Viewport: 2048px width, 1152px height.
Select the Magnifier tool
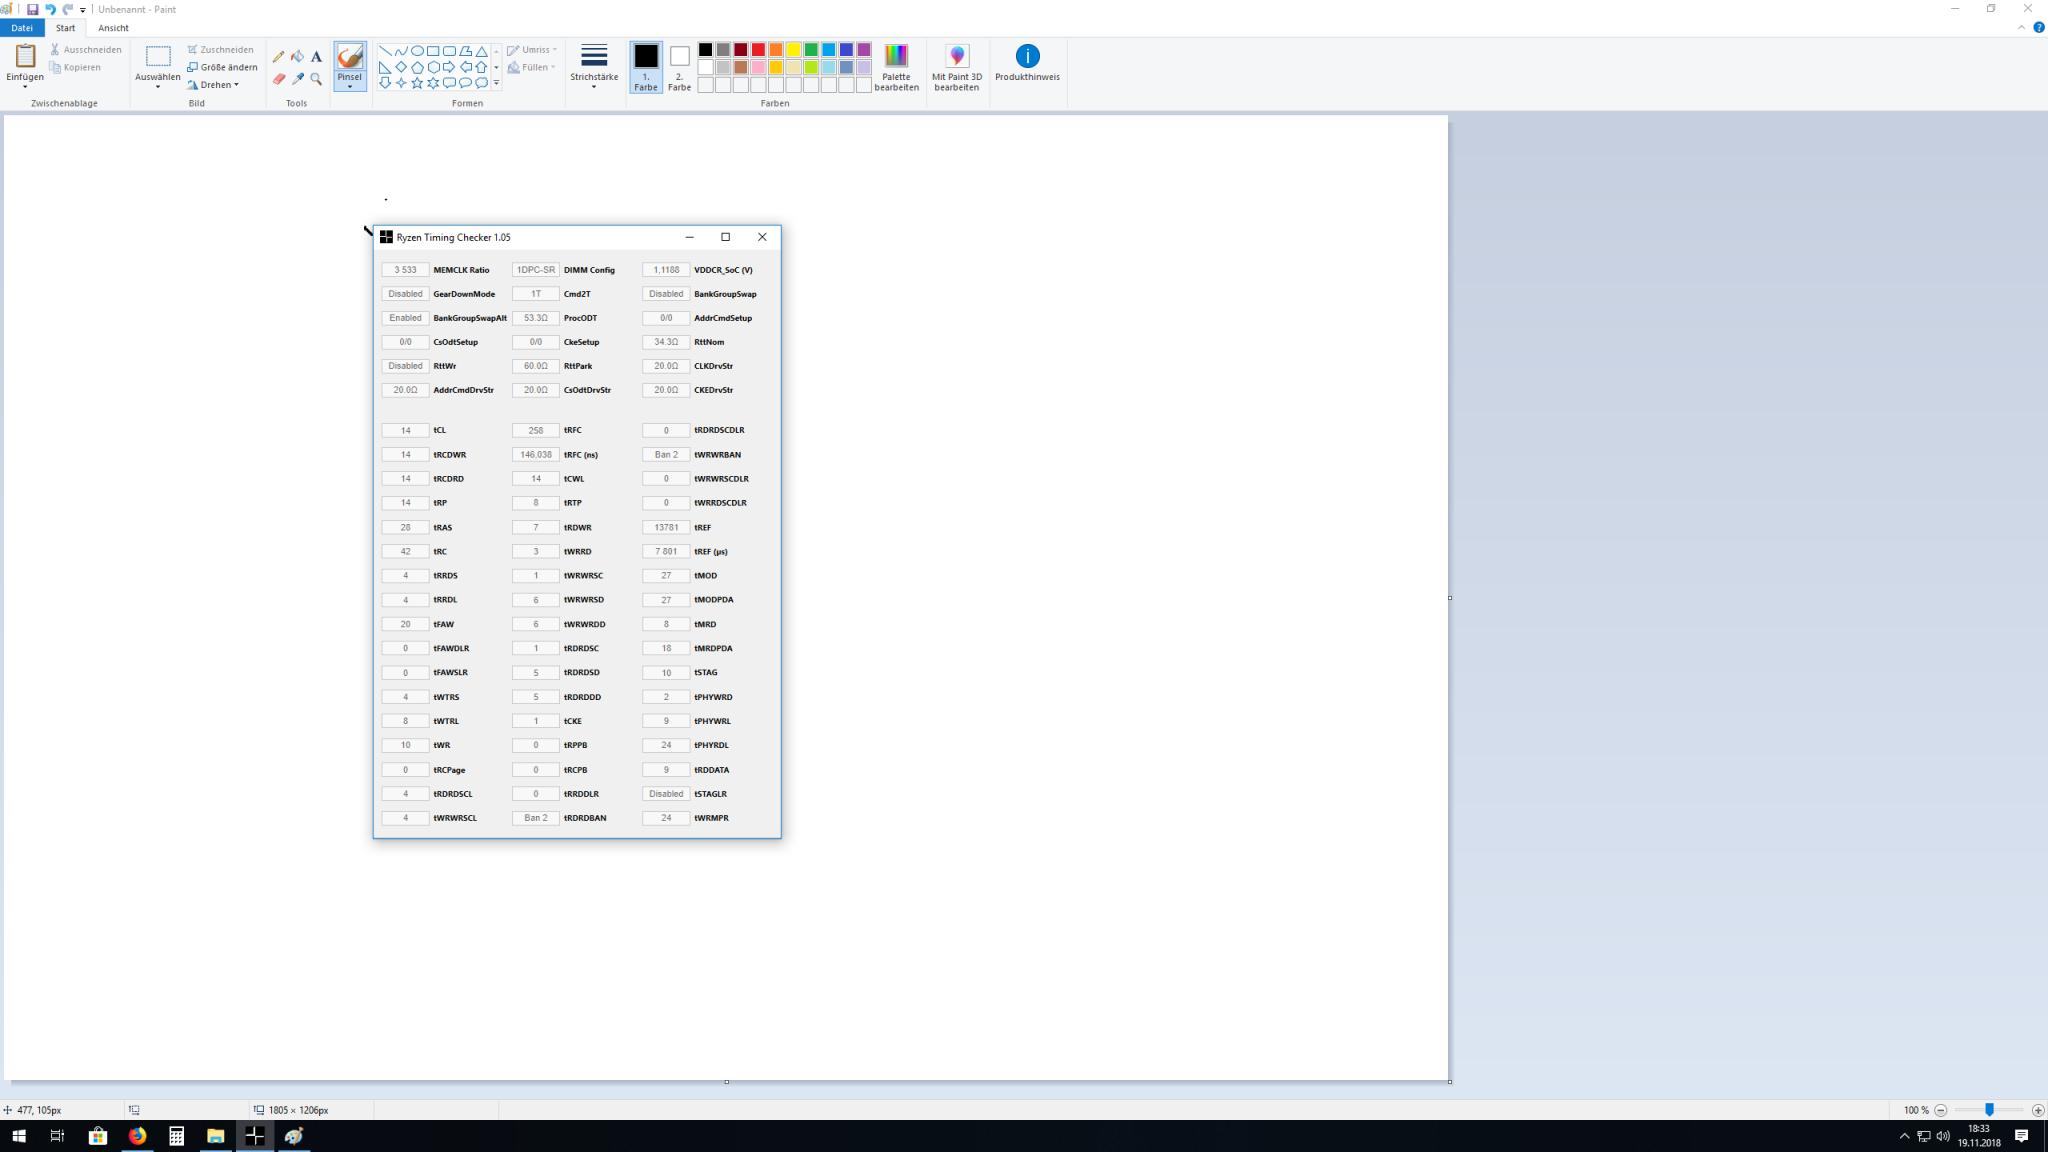(x=316, y=79)
